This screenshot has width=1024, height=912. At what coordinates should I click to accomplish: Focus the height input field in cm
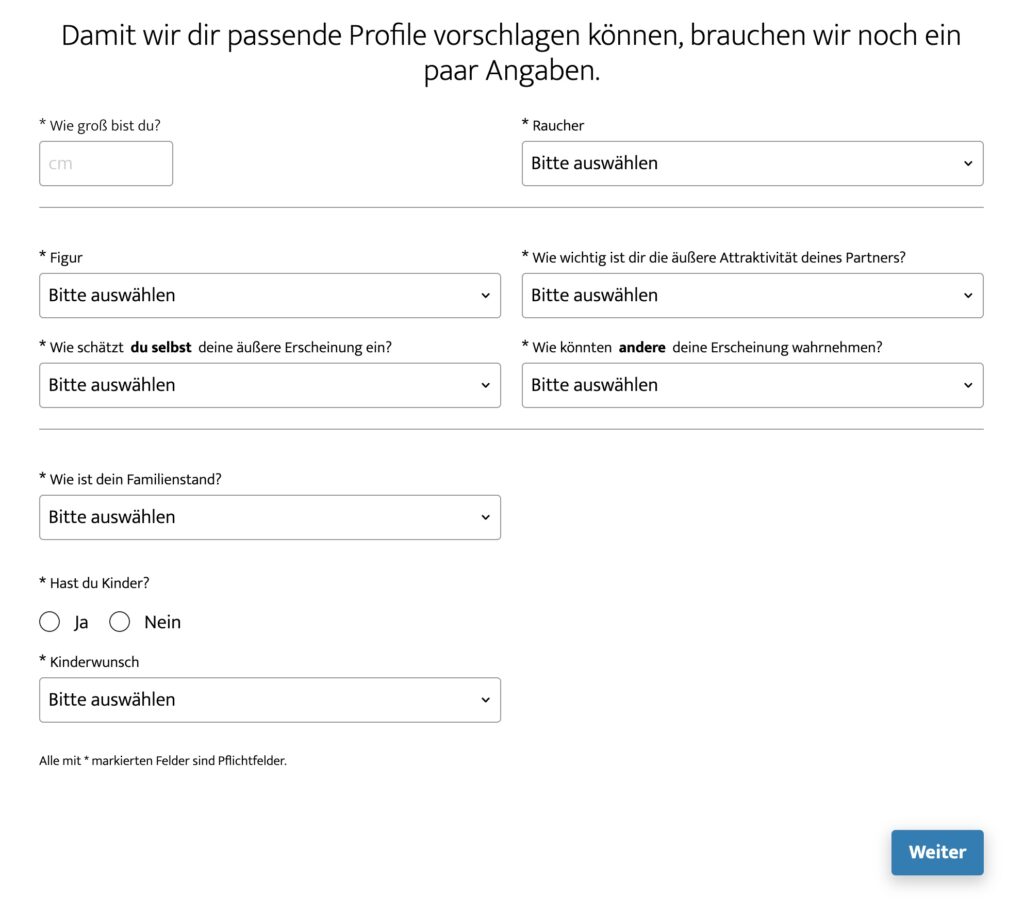point(106,163)
